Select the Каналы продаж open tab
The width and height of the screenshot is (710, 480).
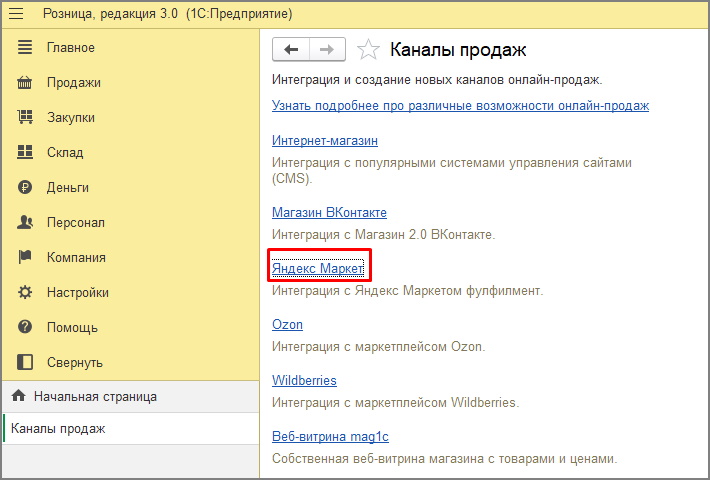tap(131, 428)
